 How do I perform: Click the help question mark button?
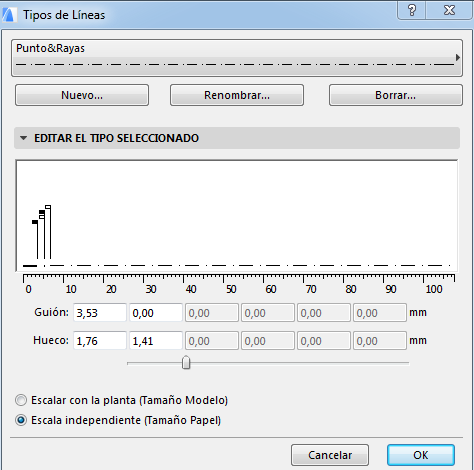tap(412, 10)
